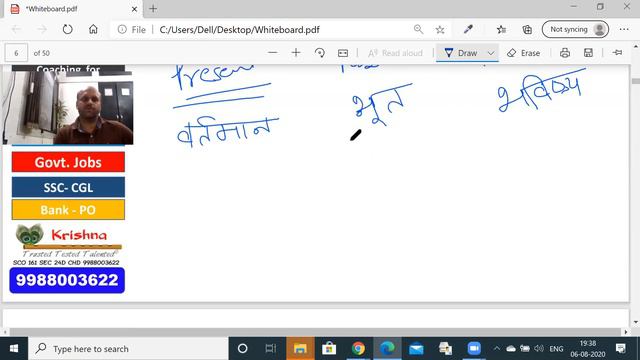This screenshot has height=360, width=640.
Task: Click the webcam video thumbnail
Action: click(68, 108)
